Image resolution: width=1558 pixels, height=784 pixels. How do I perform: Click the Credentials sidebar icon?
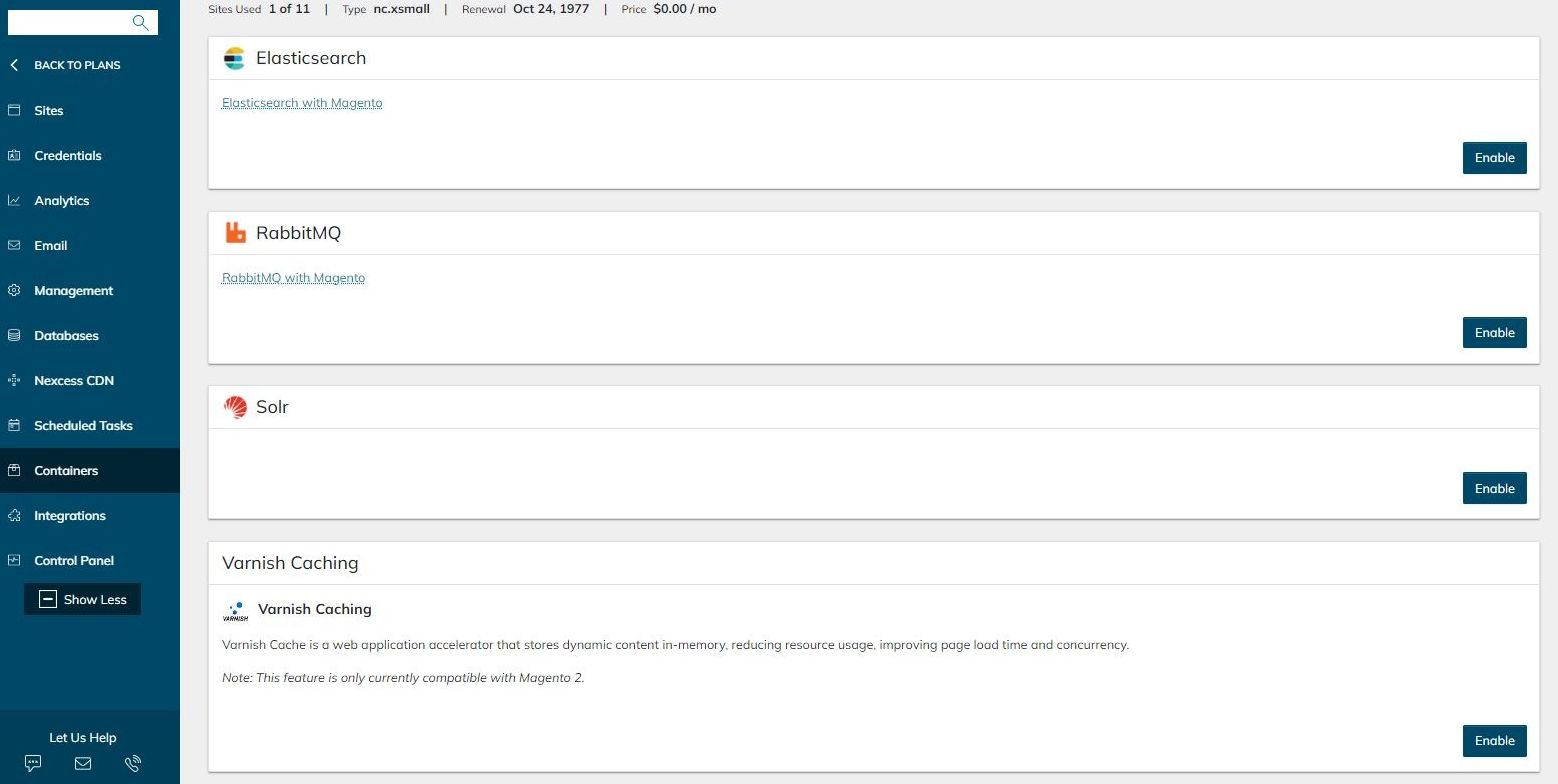click(14, 155)
